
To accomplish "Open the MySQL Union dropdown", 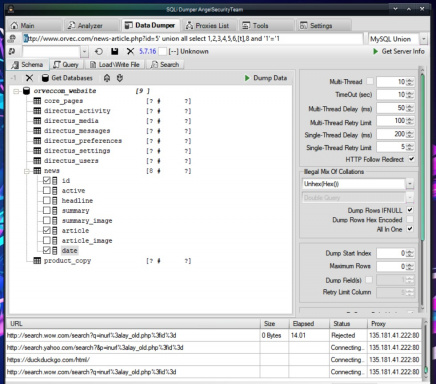I will coord(423,39).
